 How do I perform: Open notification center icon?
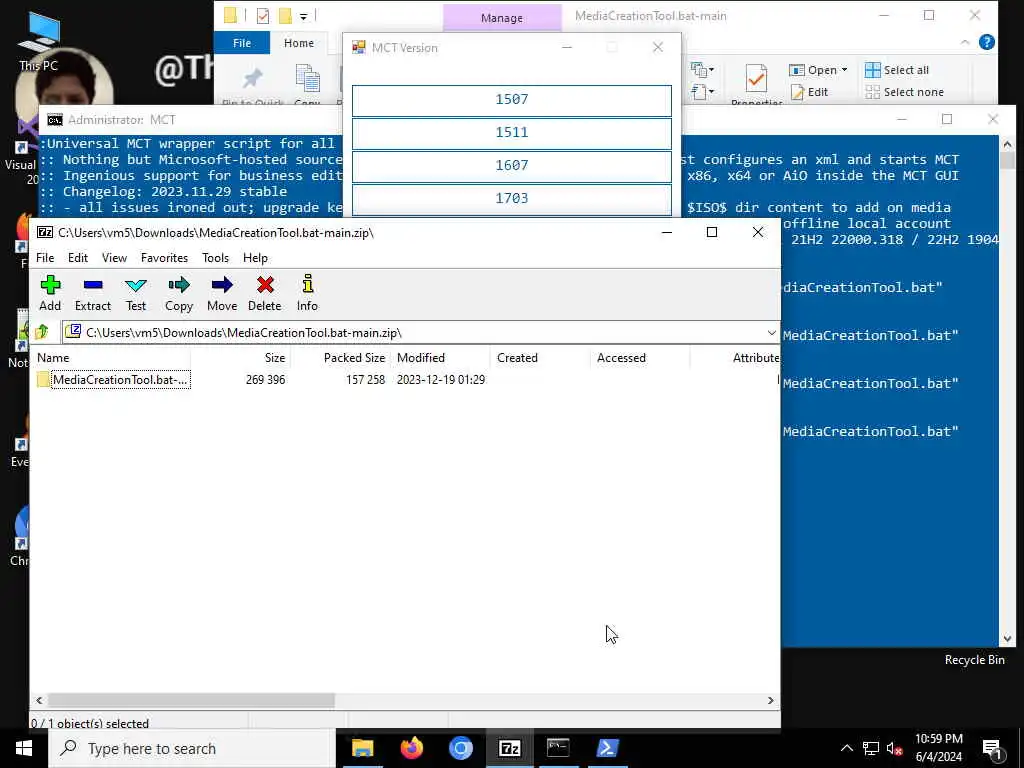991,748
